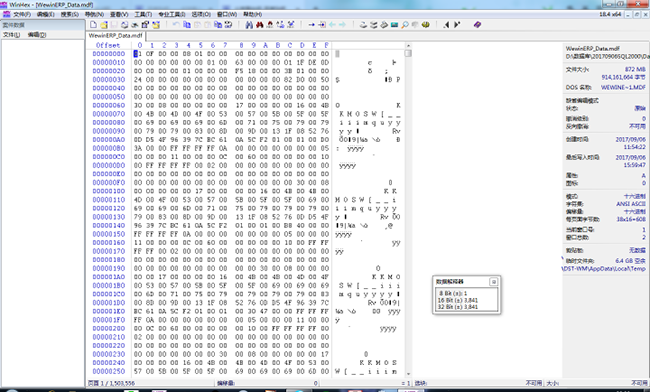Click offset 00000100 in the offset column
The image size is (650, 392).
109,191
